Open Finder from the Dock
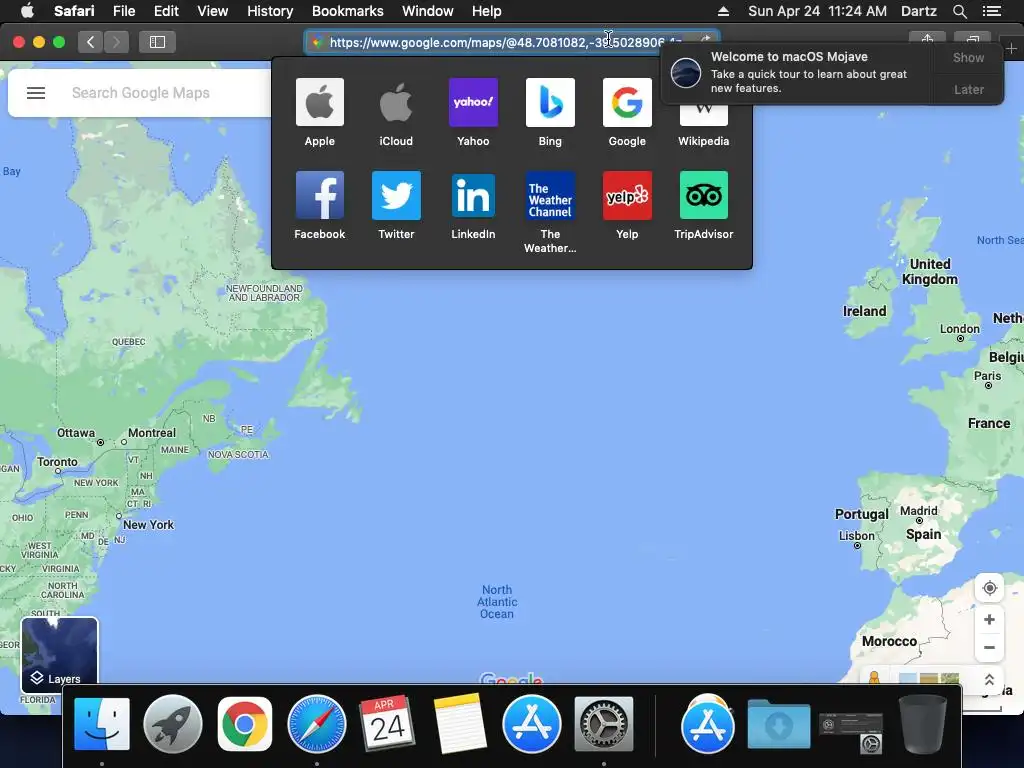The height and width of the screenshot is (768, 1024). point(102,724)
